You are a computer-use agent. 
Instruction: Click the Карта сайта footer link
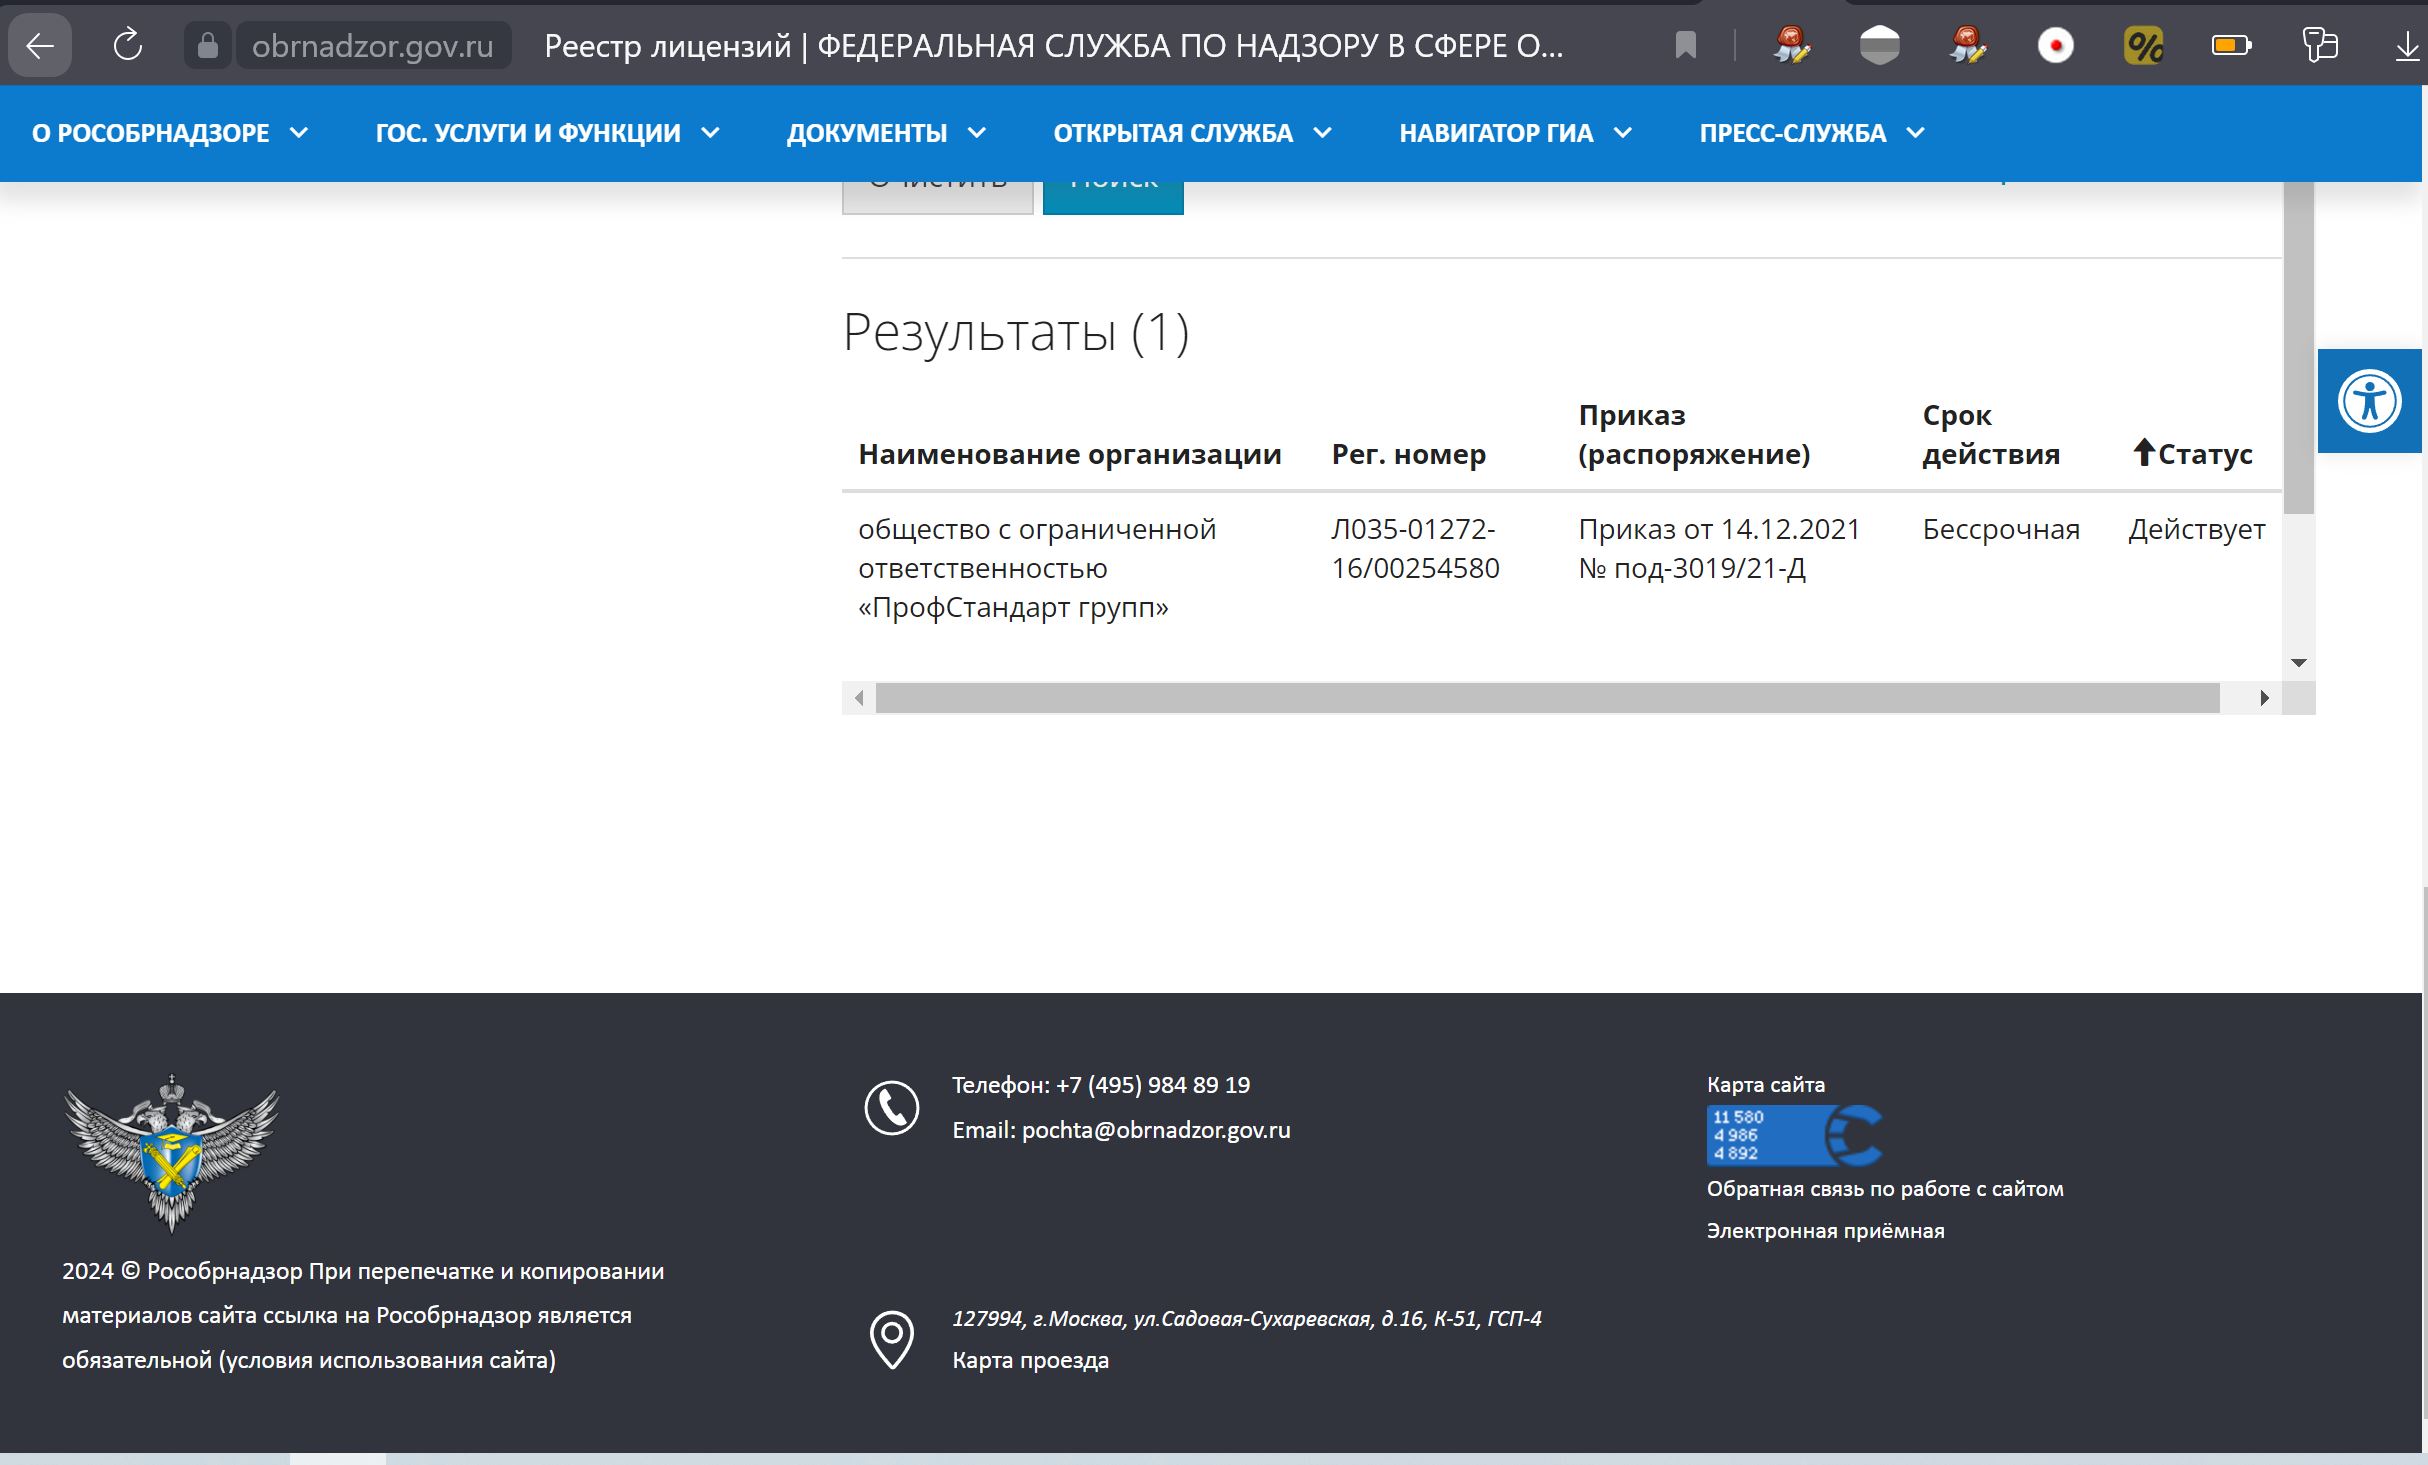[1765, 1085]
